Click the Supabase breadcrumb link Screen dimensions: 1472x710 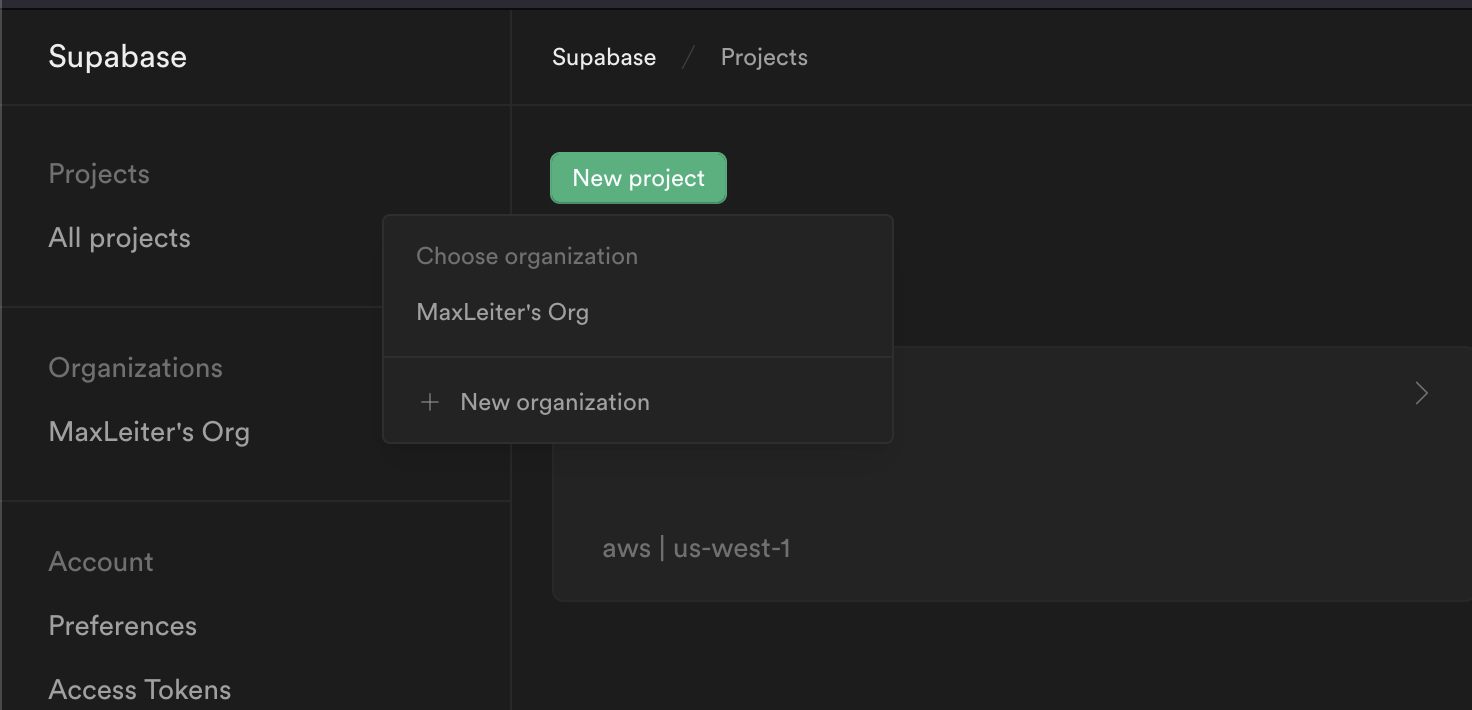pos(603,57)
